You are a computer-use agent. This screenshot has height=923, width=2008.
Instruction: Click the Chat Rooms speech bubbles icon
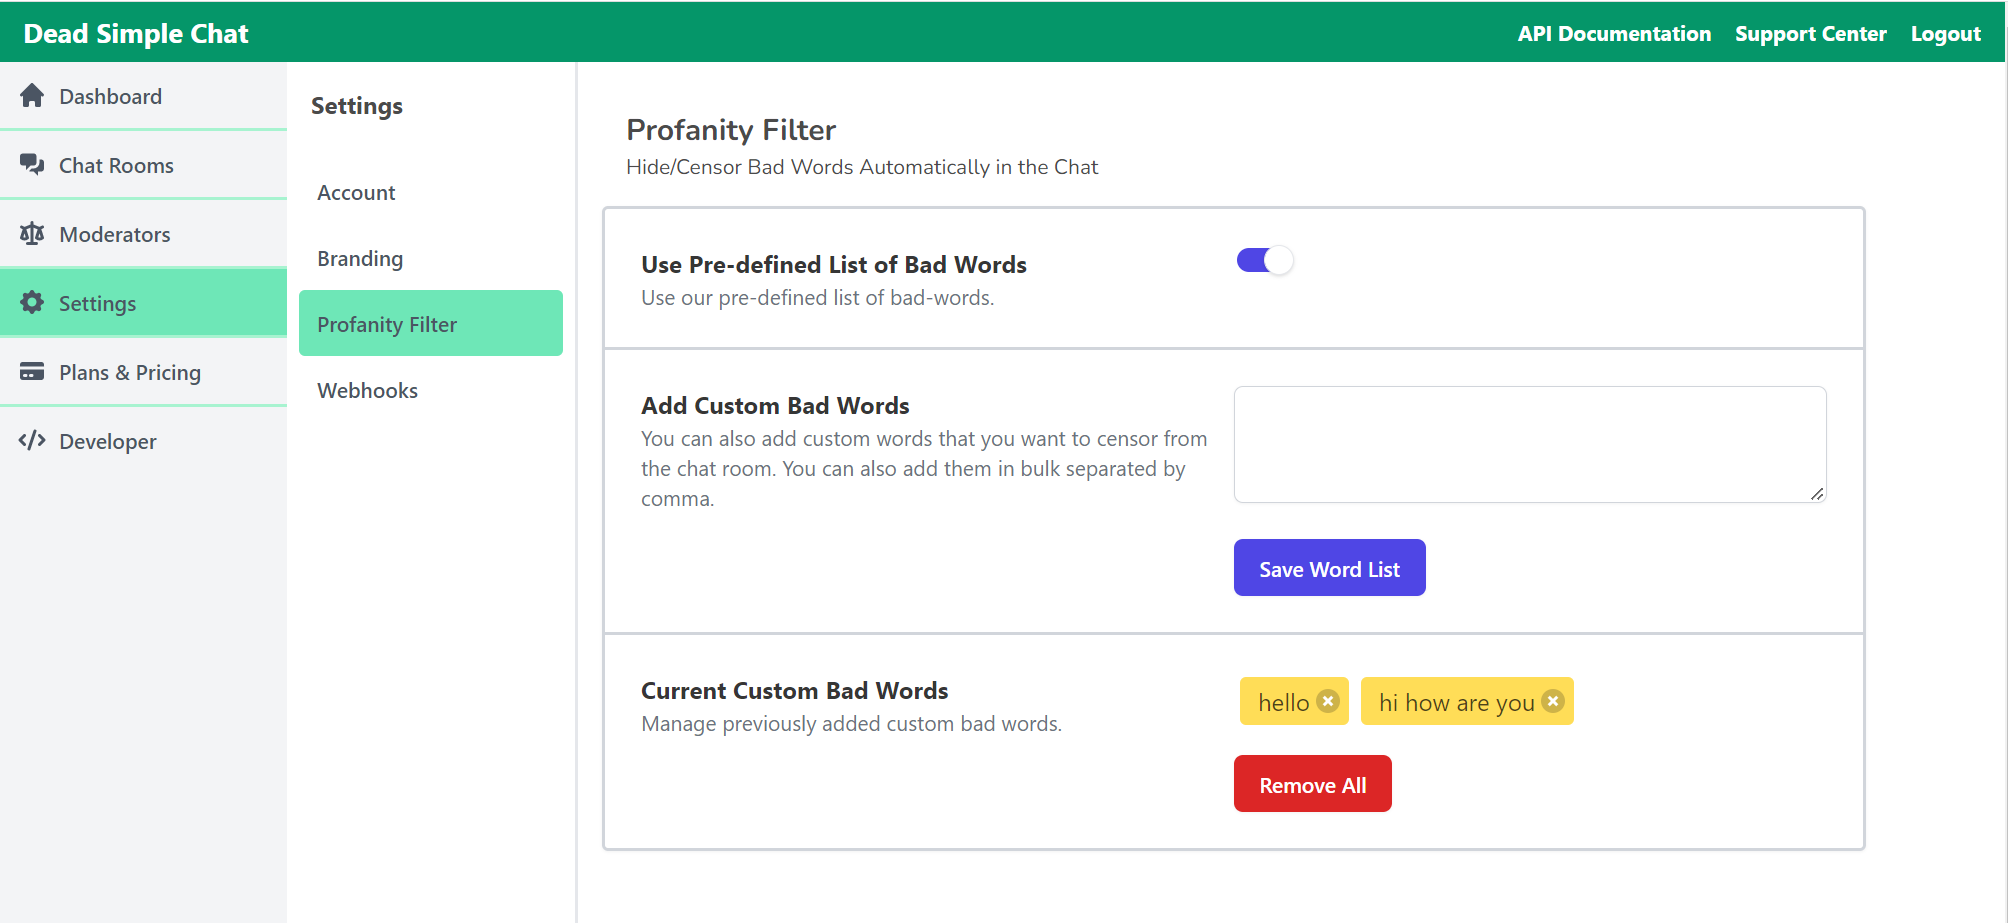coord(32,165)
